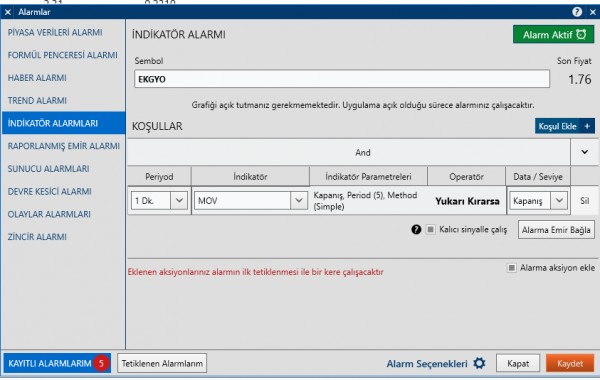Go to Haber Alarmı section
Viewport: 600px width, 380px height.
click(x=37, y=78)
